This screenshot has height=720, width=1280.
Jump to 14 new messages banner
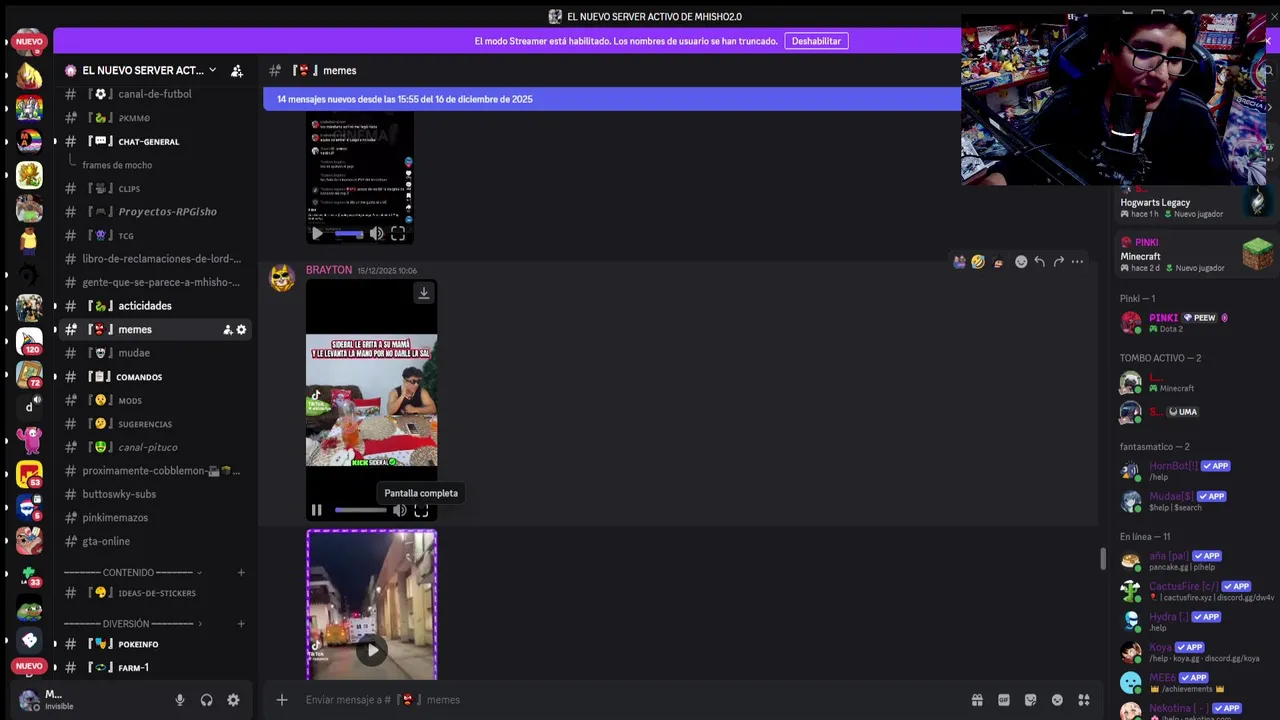click(611, 99)
